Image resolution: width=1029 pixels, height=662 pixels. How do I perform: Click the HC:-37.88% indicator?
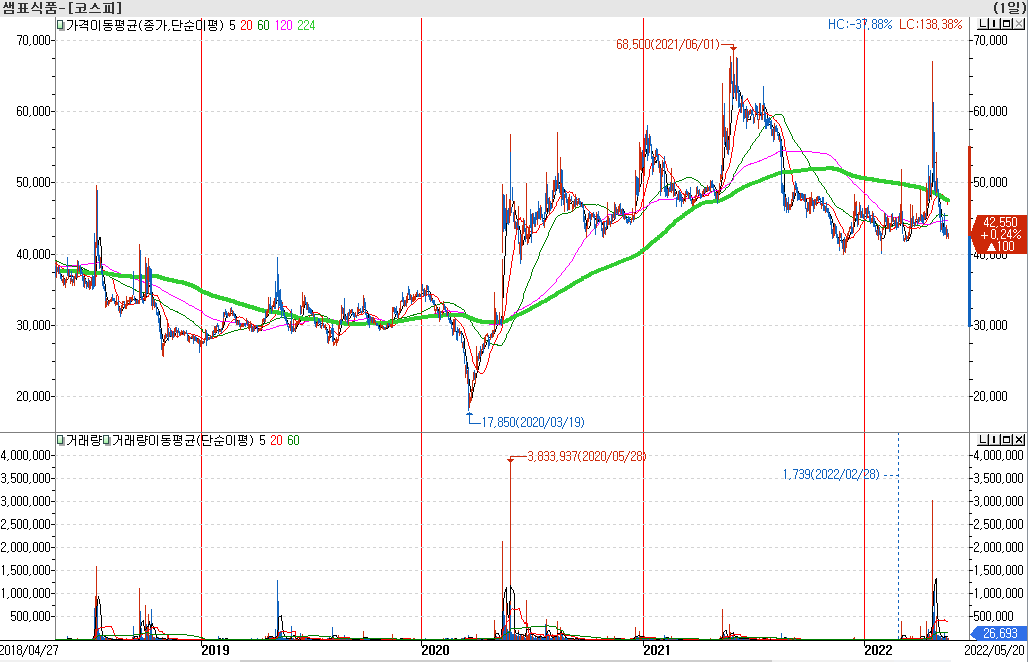coord(860,25)
